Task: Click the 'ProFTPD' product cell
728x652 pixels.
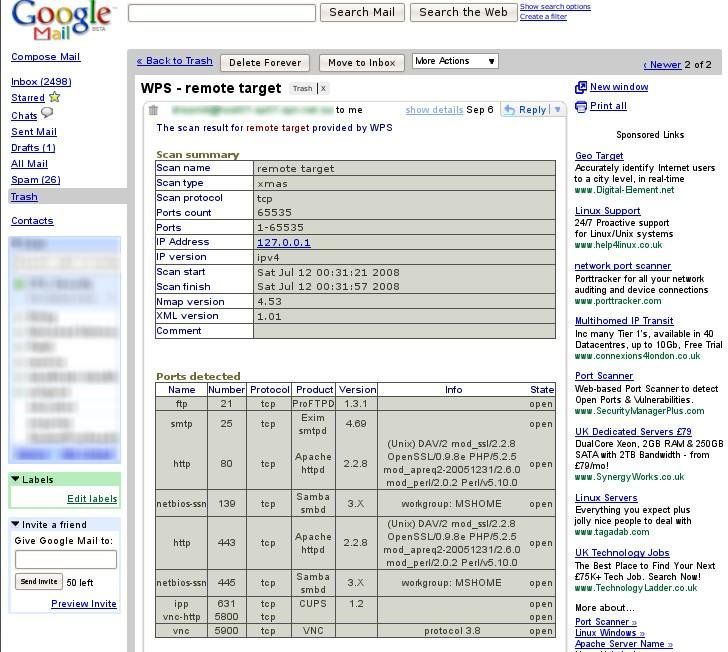Action: coord(313,404)
